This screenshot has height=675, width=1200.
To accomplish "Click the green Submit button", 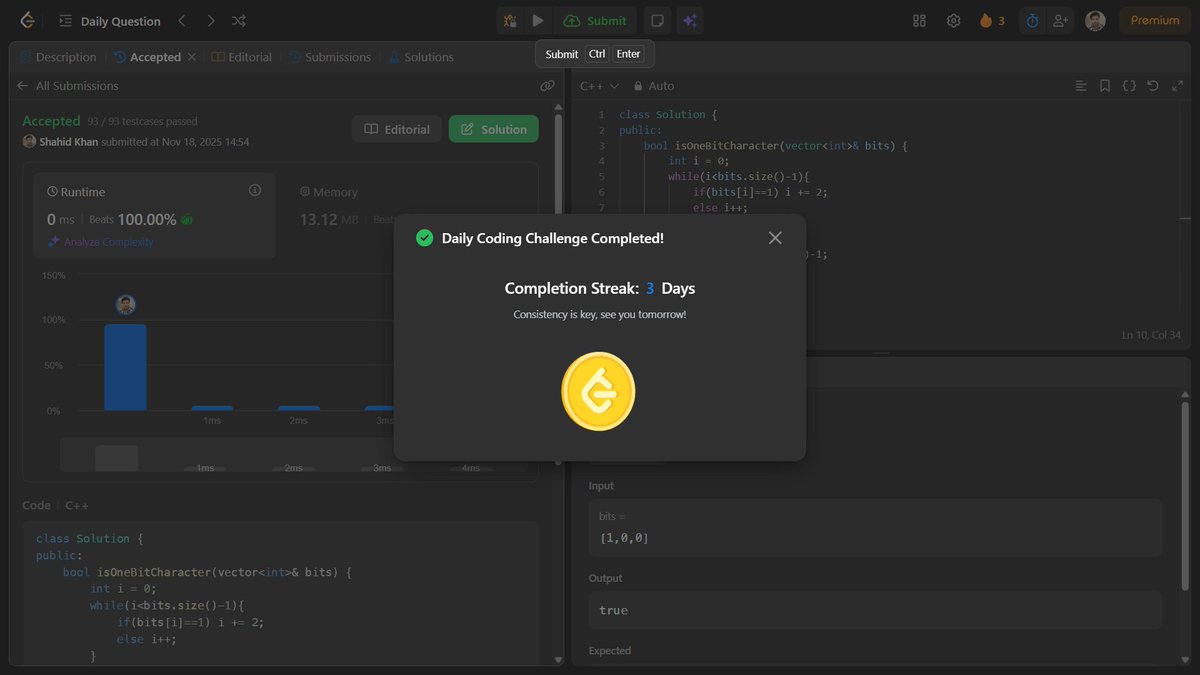I will [x=595, y=20].
